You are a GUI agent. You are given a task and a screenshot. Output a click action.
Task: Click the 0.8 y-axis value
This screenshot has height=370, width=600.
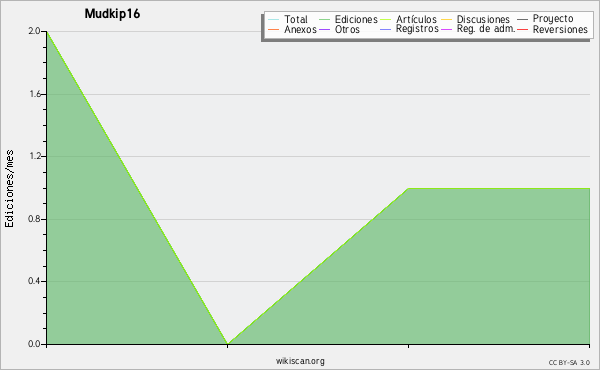point(34,219)
